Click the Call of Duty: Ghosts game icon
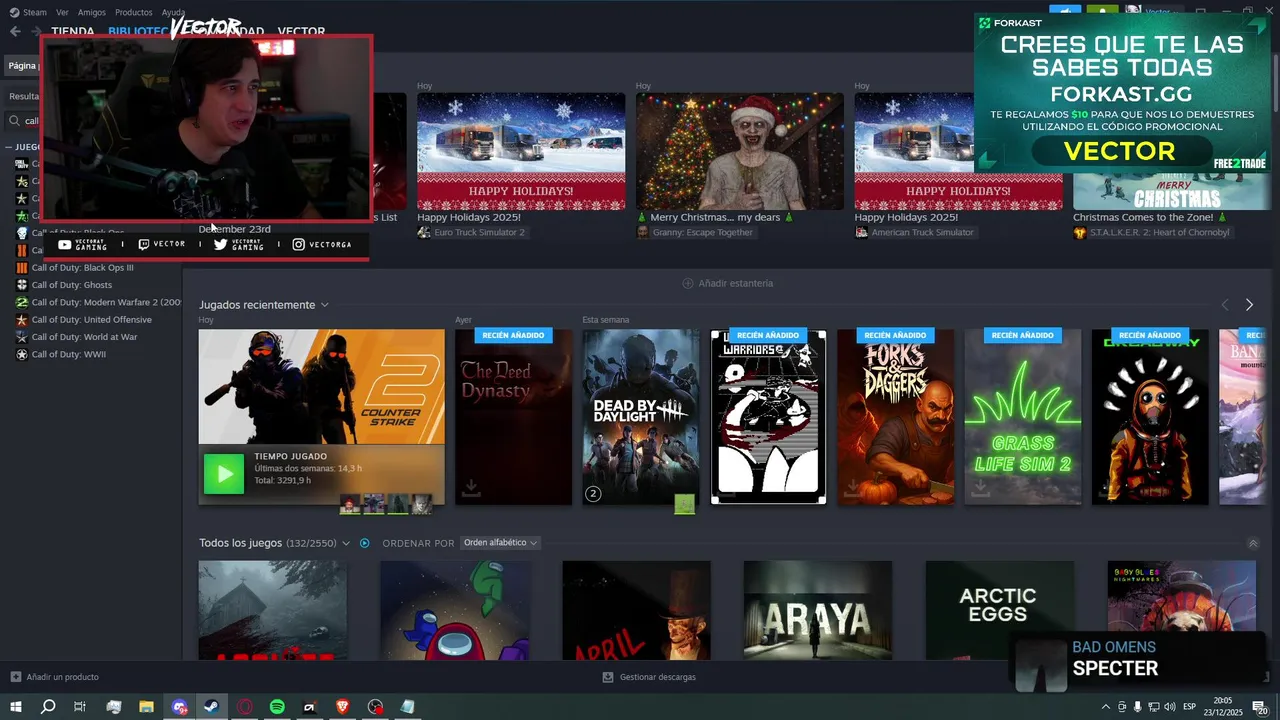 (22, 285)
